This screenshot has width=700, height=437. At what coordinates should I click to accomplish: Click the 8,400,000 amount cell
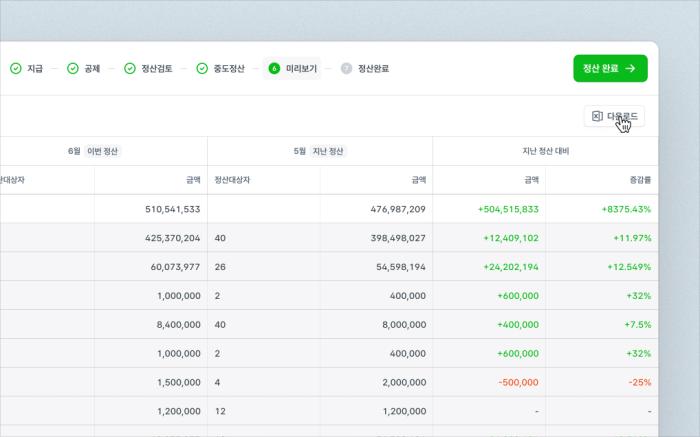(x=151, y=325)
